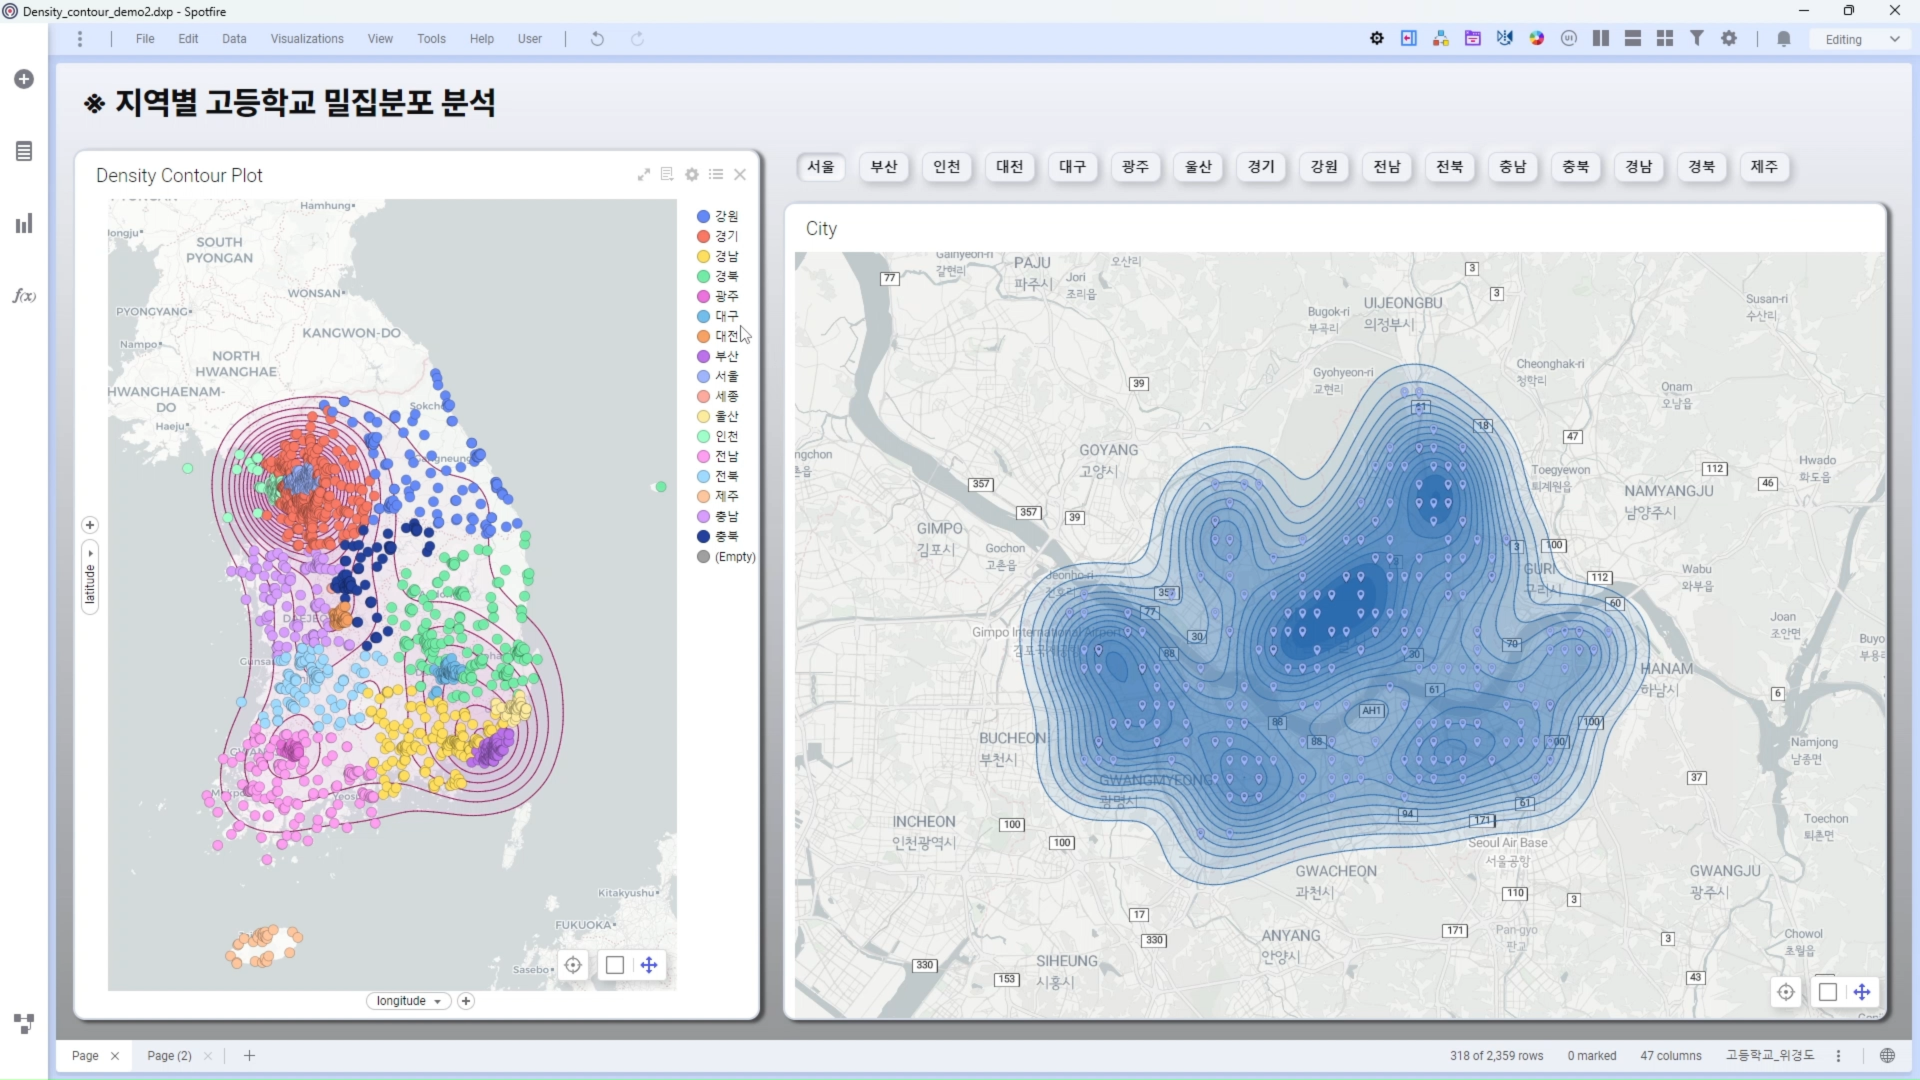Open the filter funnel panel icon
The height and width of the screenshot is (1080, 1920).
click(x=1697, y=39)
